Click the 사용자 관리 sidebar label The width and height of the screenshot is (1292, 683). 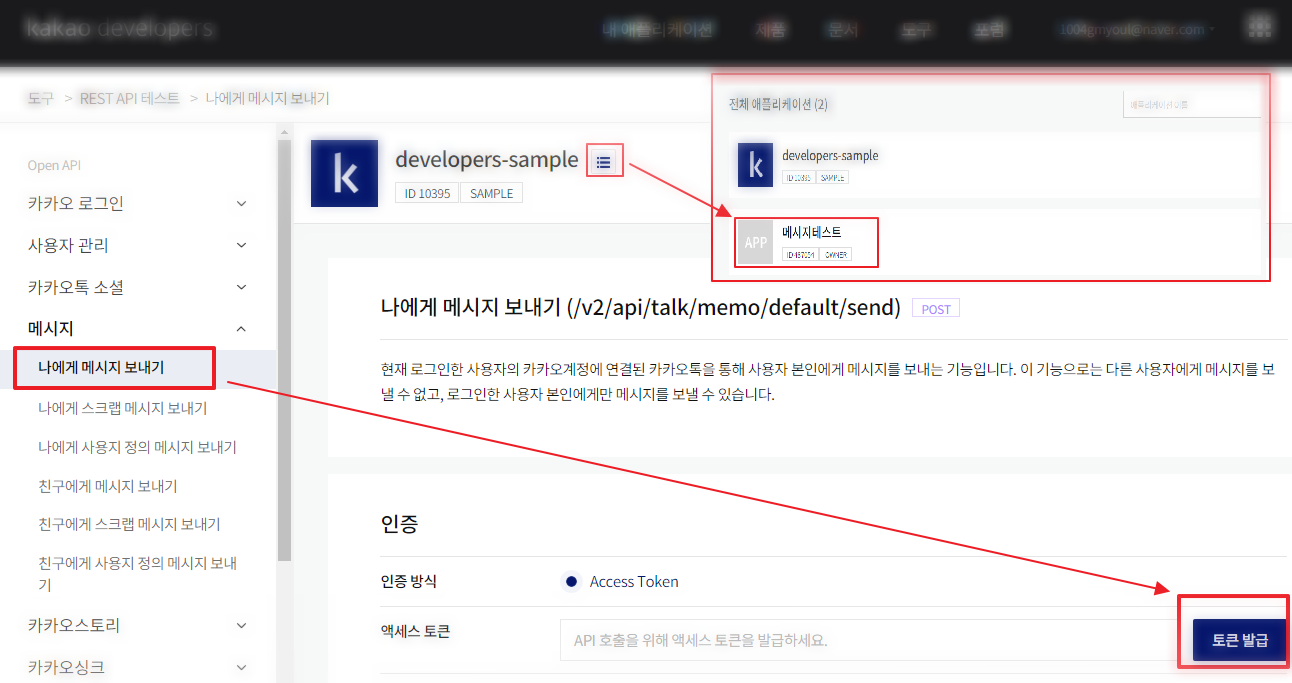click(x=68, y=245)
